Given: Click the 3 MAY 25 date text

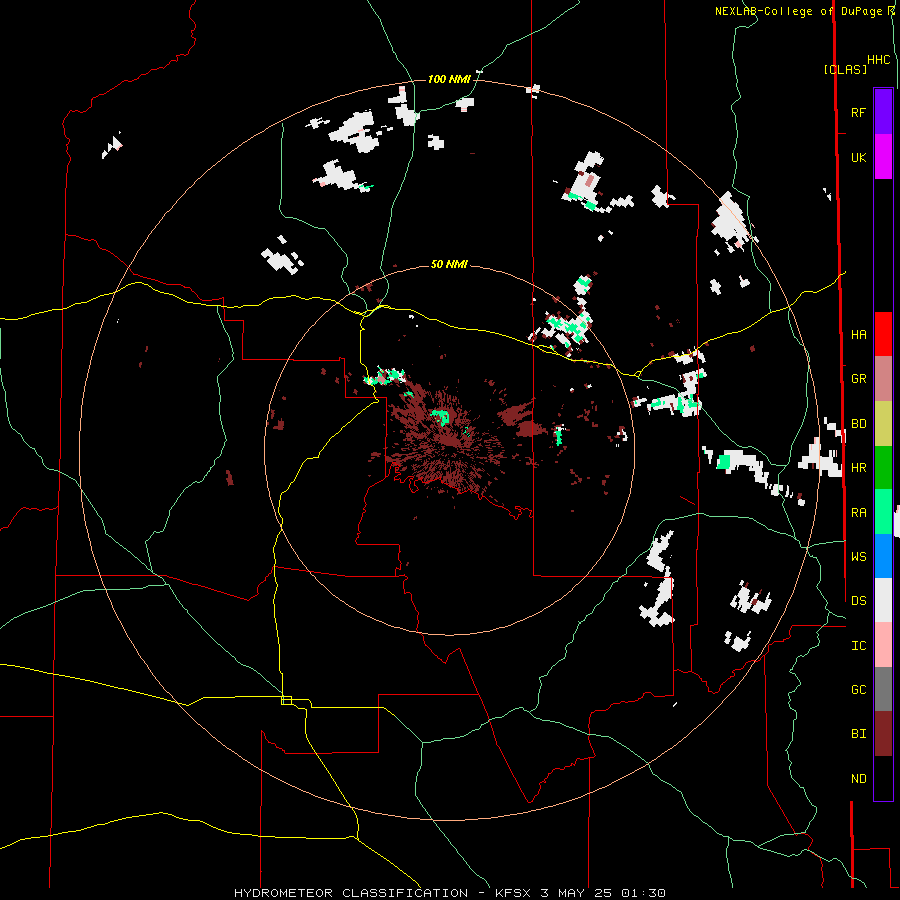Looking at the screenshot, I should tap(577, 893).
